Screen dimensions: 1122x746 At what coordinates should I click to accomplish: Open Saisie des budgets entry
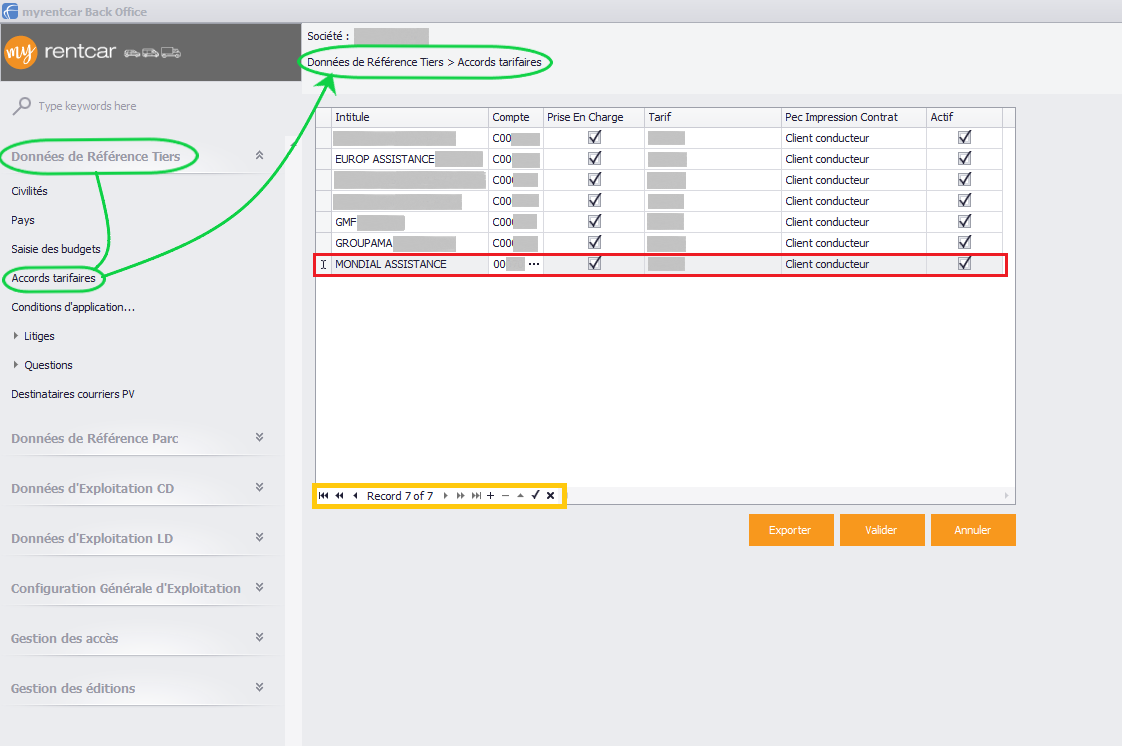coord(56,249)
